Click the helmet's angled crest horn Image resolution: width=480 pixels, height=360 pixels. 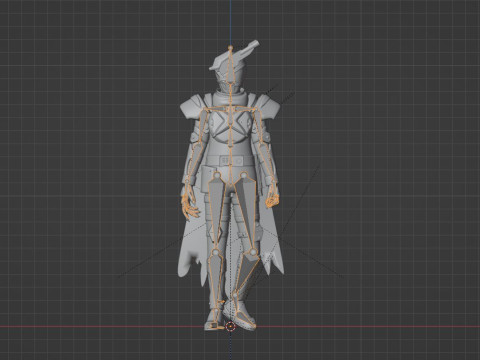pyautogui.click(x=249, y=49)
